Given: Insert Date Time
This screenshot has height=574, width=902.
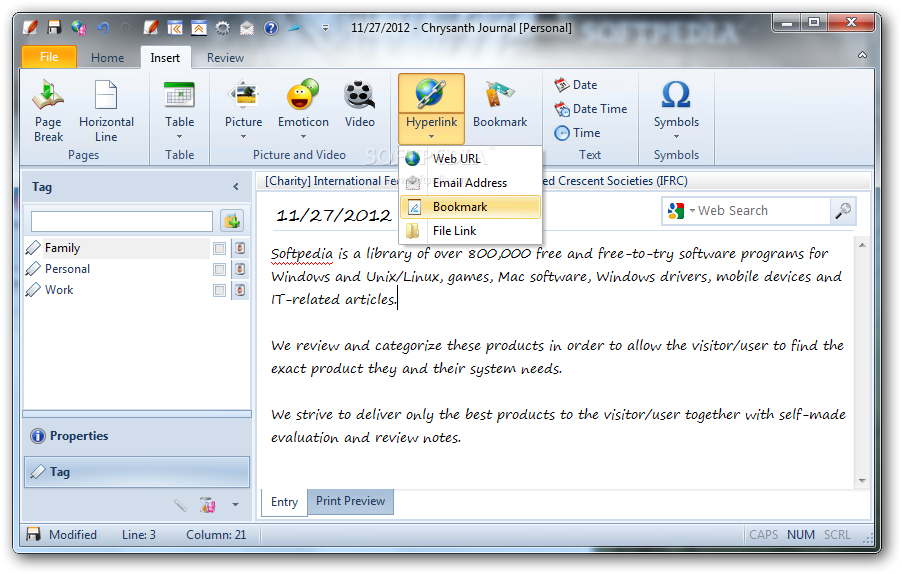Looking at the screenshot, I should (591, 109).
